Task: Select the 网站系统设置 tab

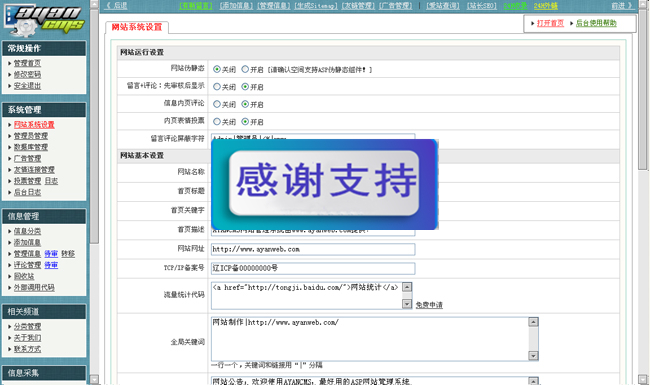Action: pos(137,27)
